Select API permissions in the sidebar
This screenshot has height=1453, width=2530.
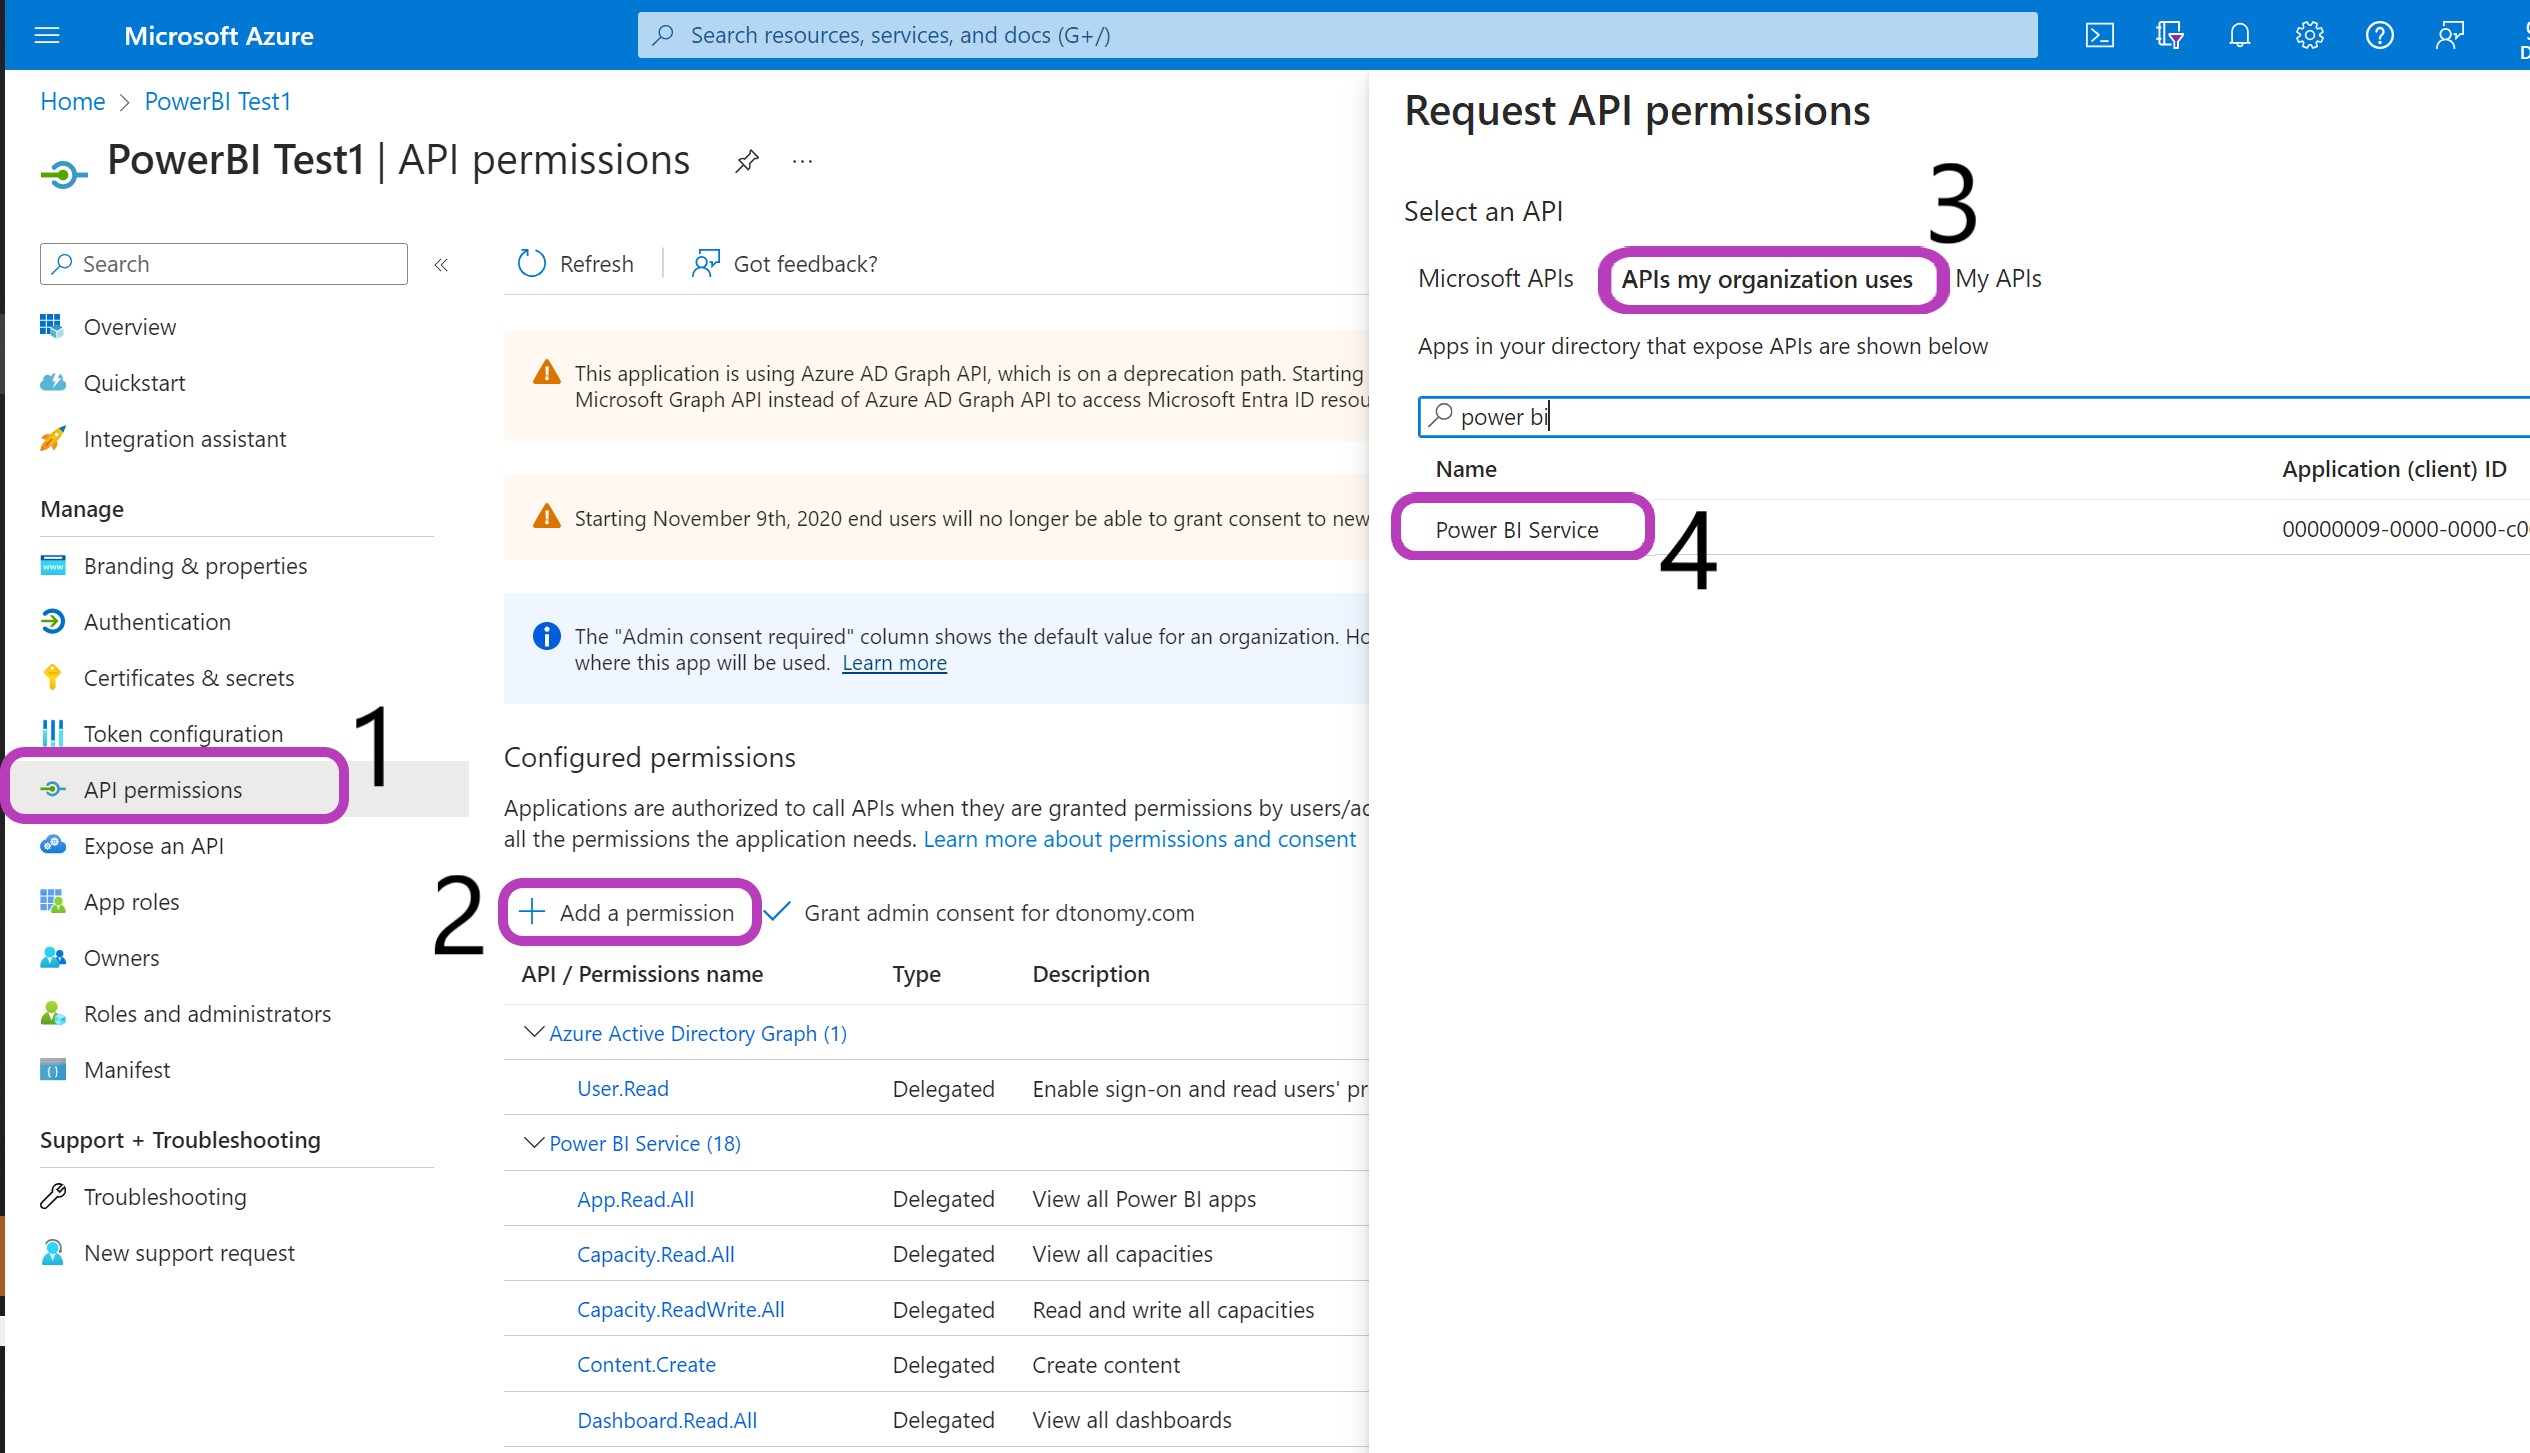pos(162,790)
